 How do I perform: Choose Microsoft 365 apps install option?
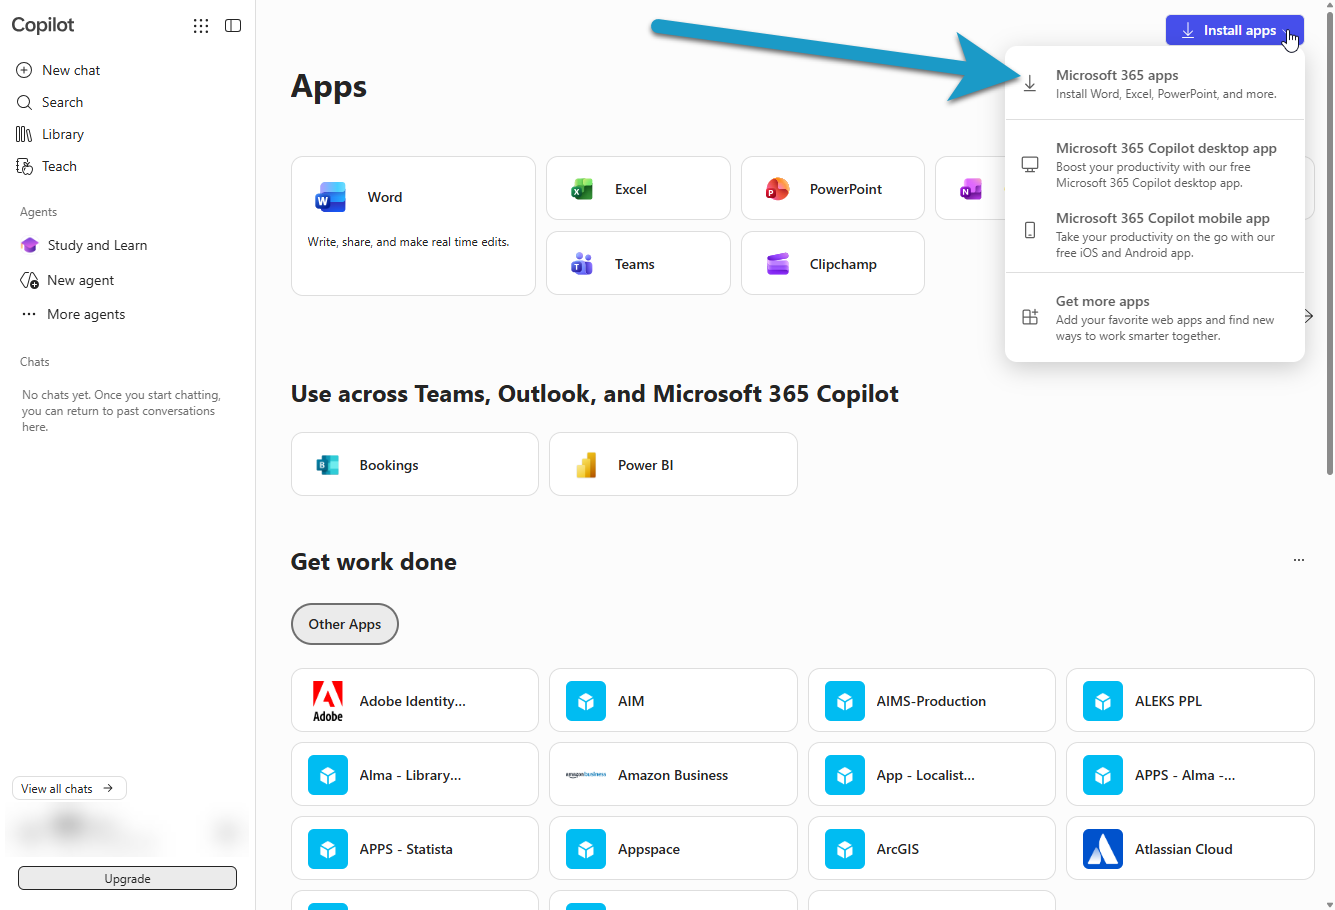[1155, 84]
